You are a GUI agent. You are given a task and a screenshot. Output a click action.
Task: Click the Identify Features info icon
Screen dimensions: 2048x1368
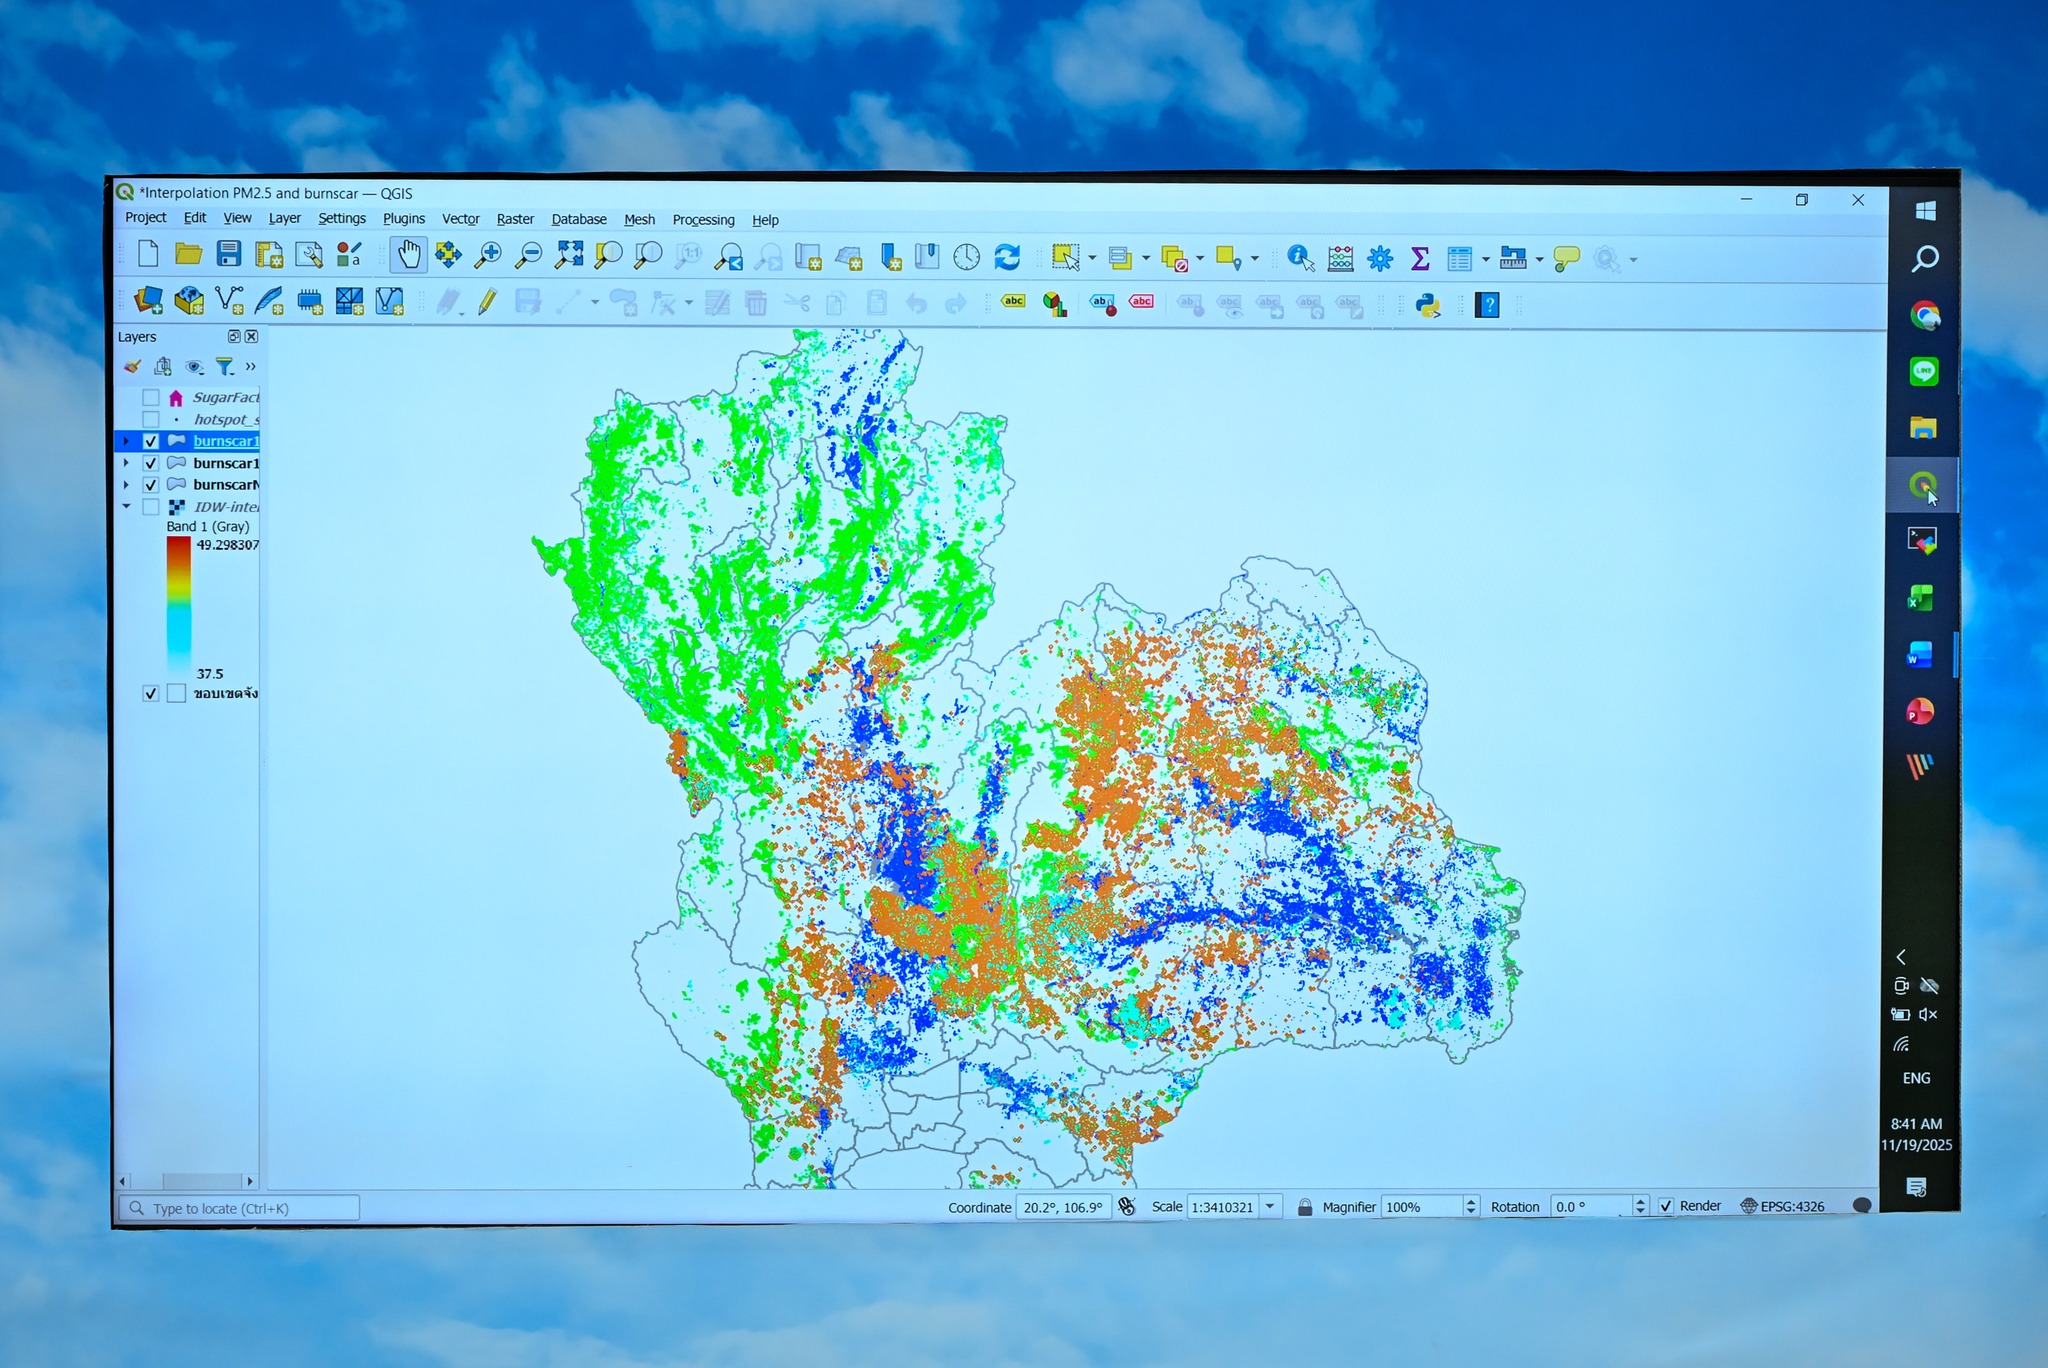point(1299,258)
